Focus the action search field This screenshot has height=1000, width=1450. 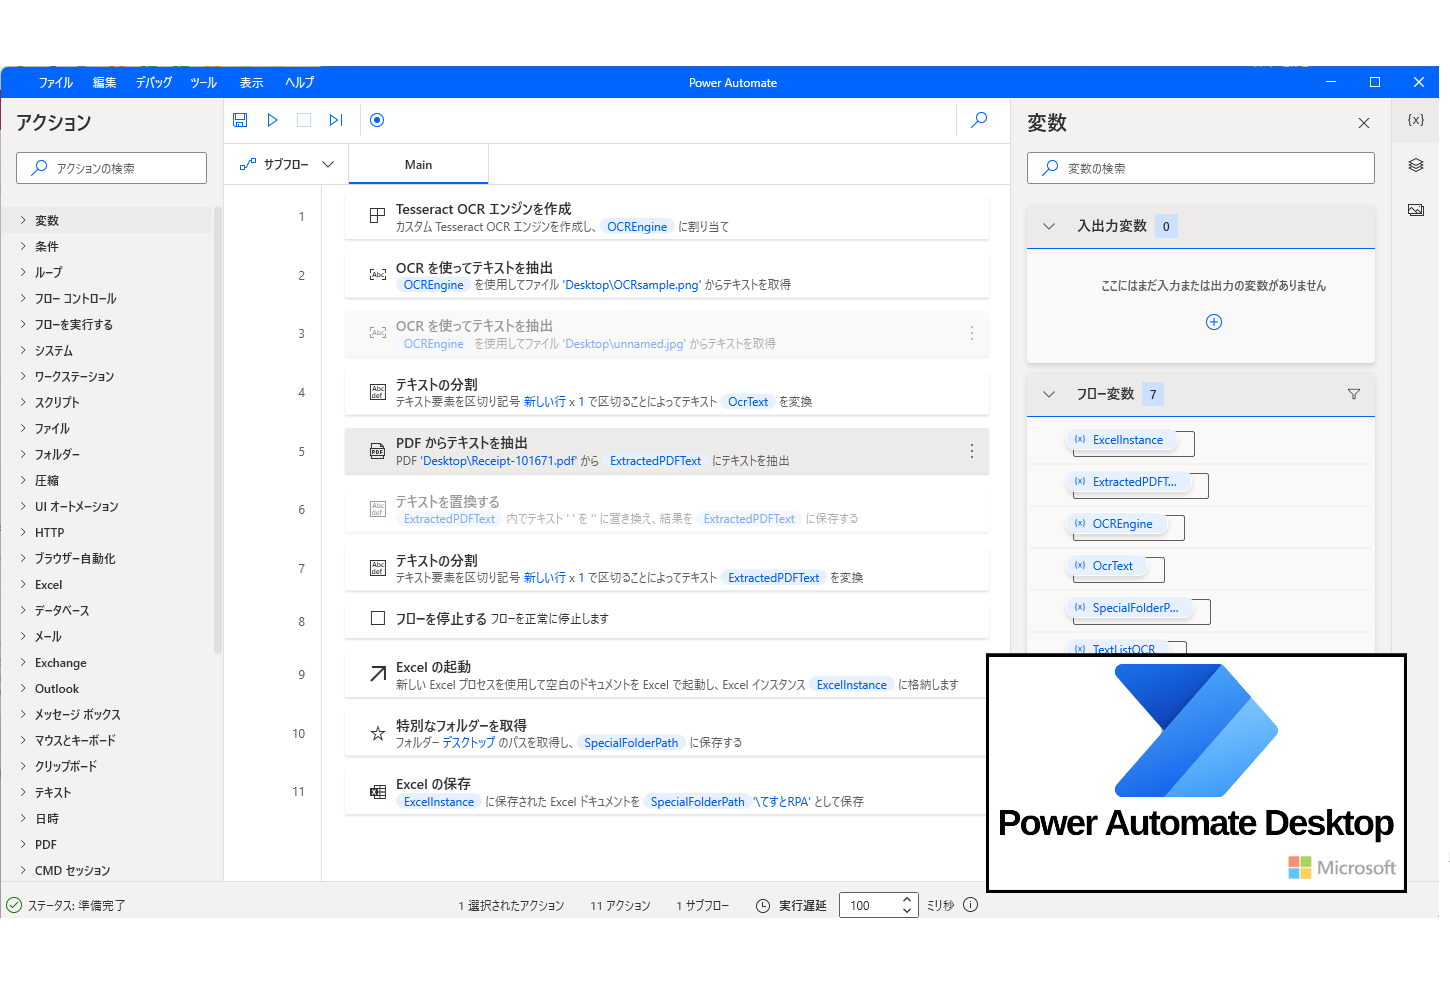(112, 168)
